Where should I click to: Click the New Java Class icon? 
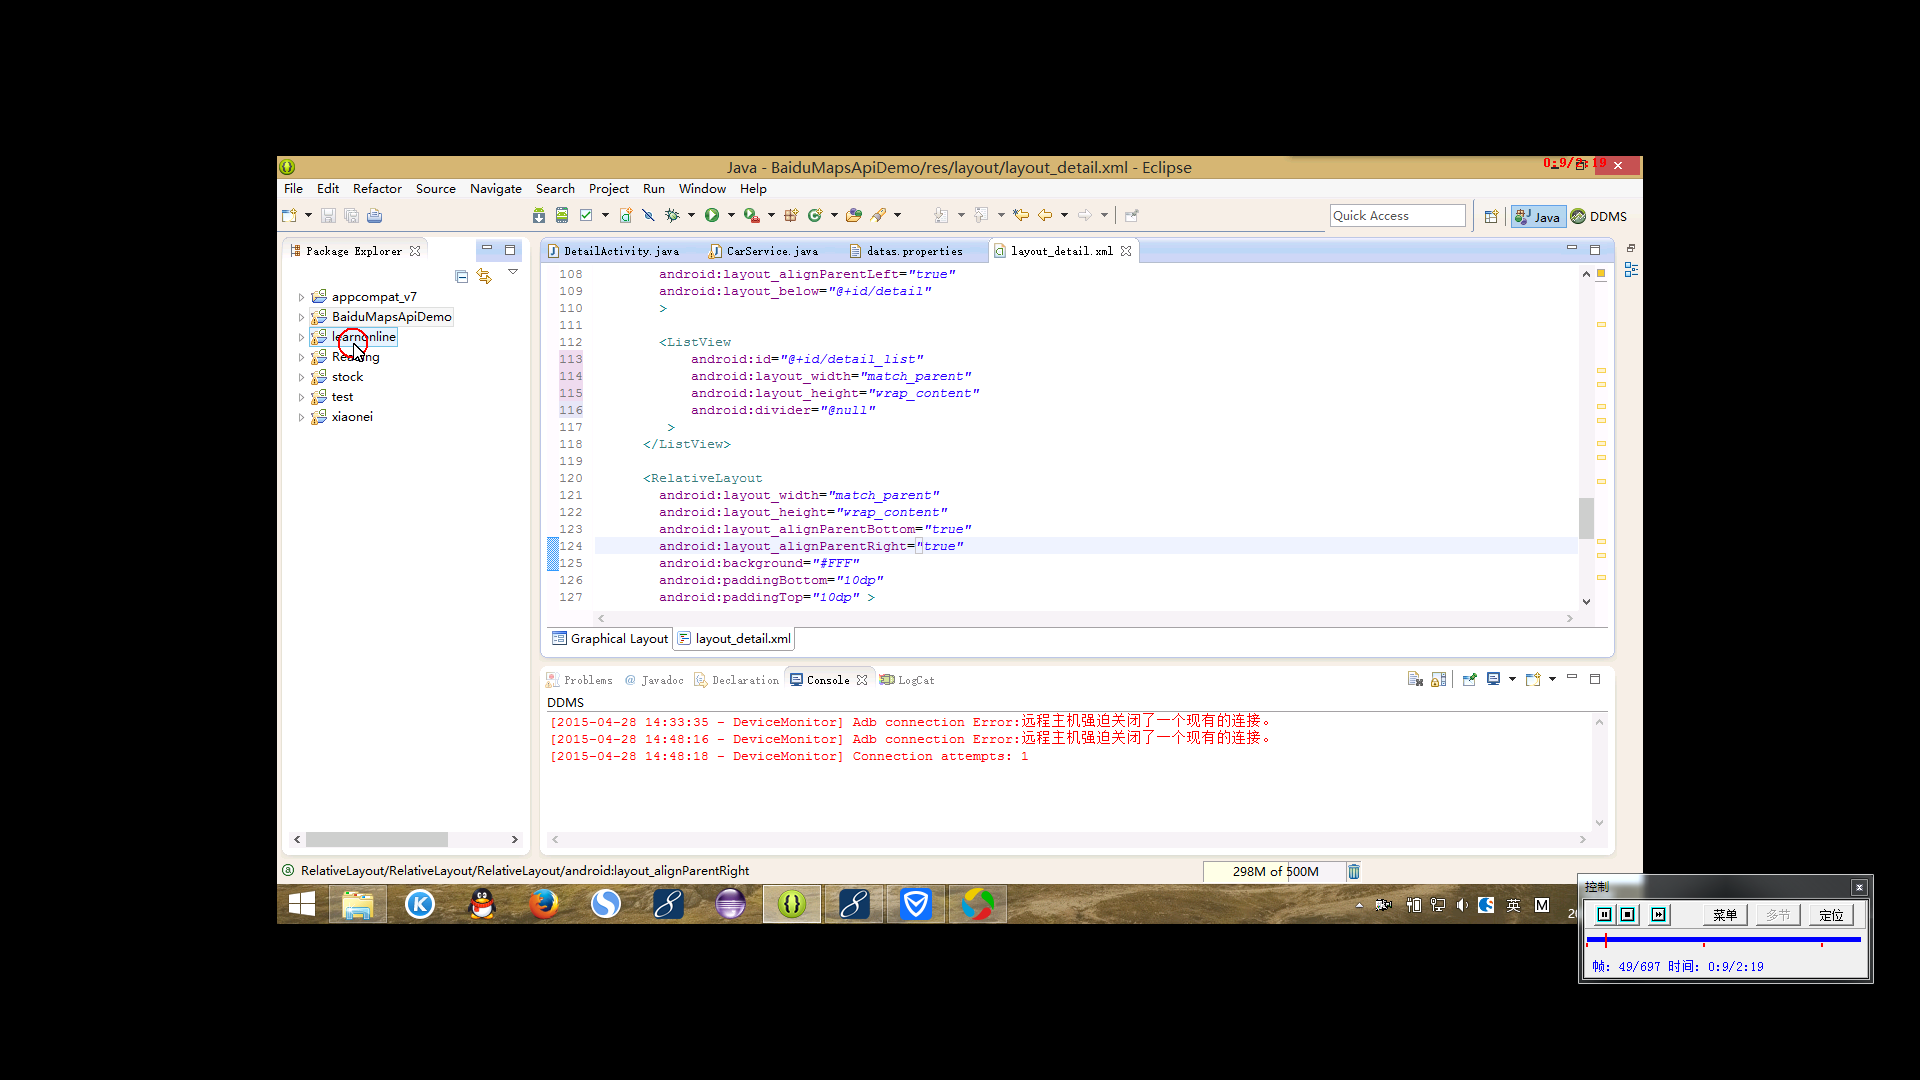pyautogui.click(x=815, y=215)
